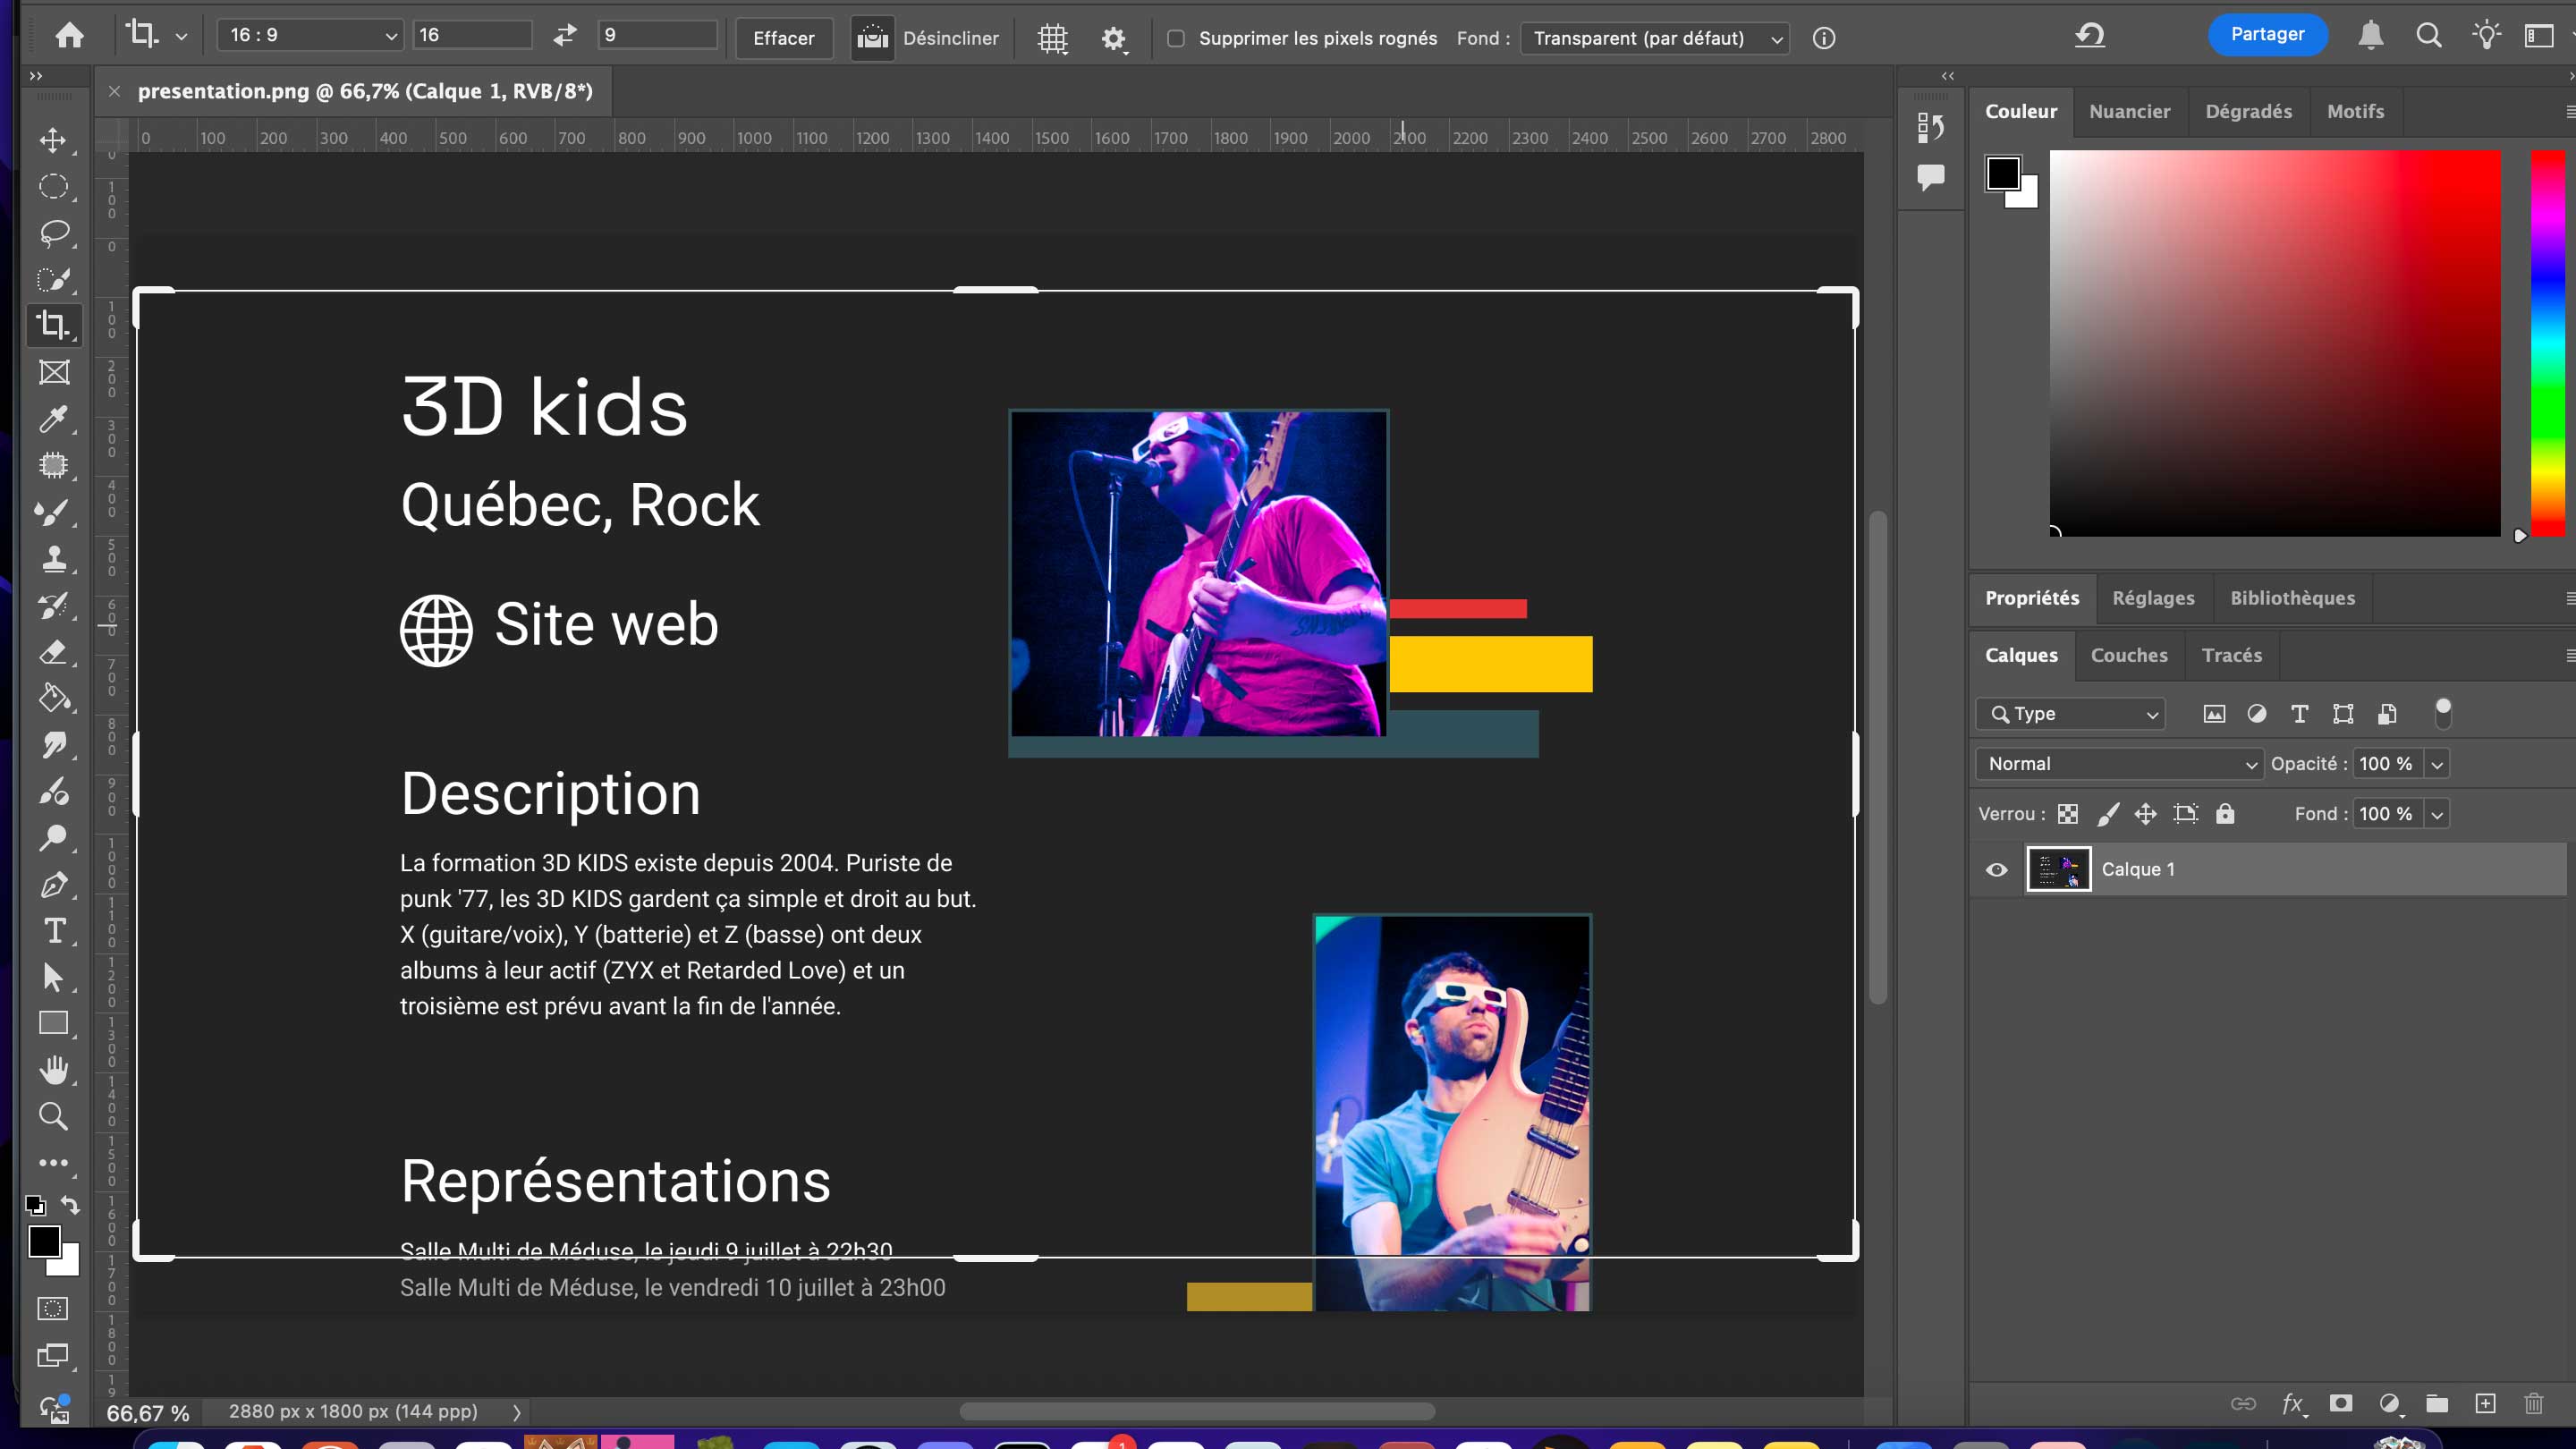This screenshot has width=2576, height=1449.
Task: Click the crop overlay grid icon
Action: pos(1052,38)
